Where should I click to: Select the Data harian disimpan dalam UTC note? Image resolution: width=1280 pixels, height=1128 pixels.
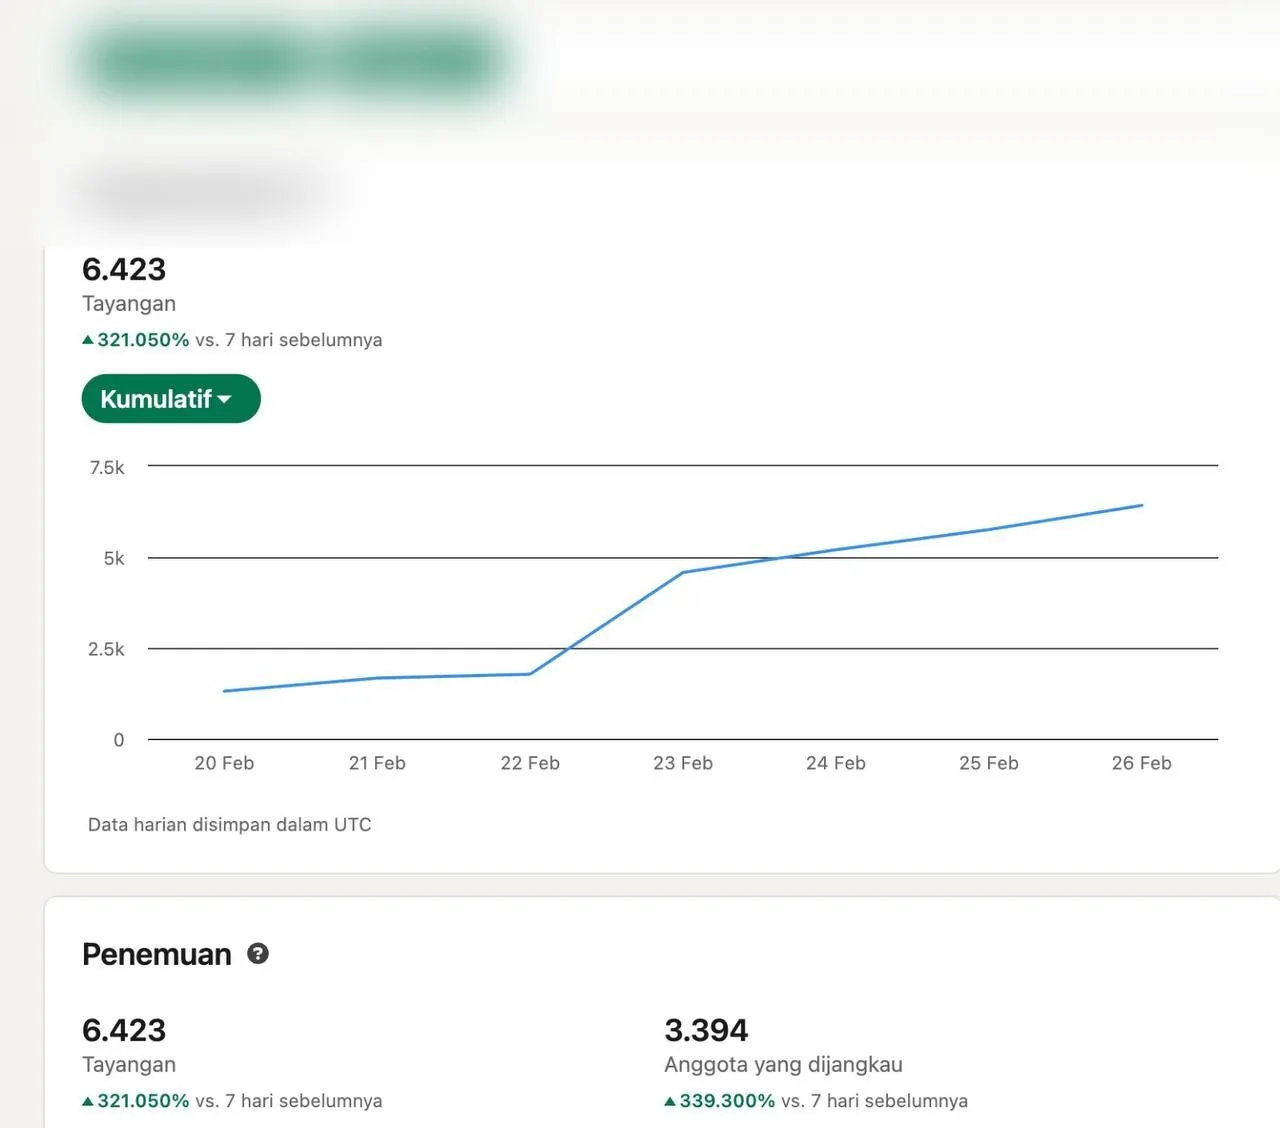230,825
